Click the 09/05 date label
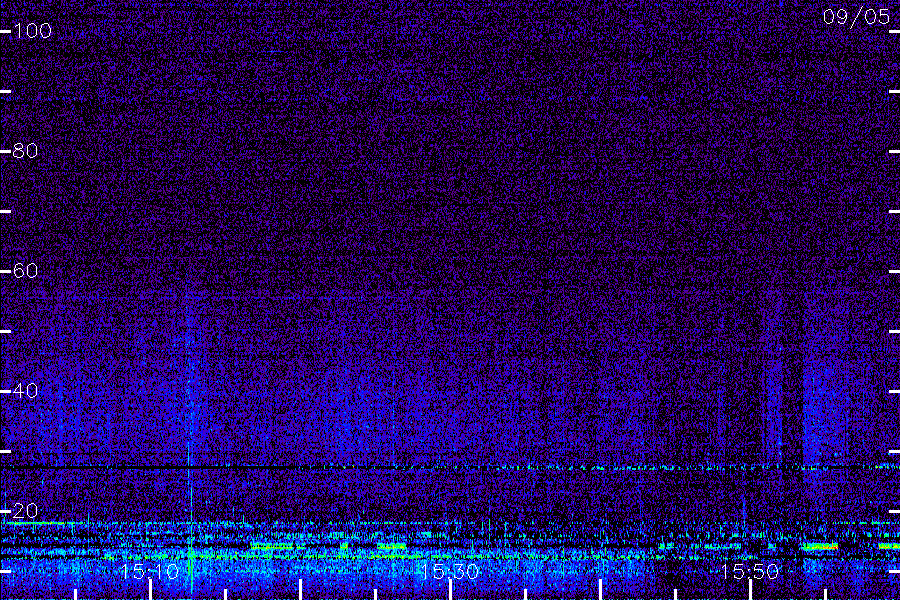 (x=856, y=17)
